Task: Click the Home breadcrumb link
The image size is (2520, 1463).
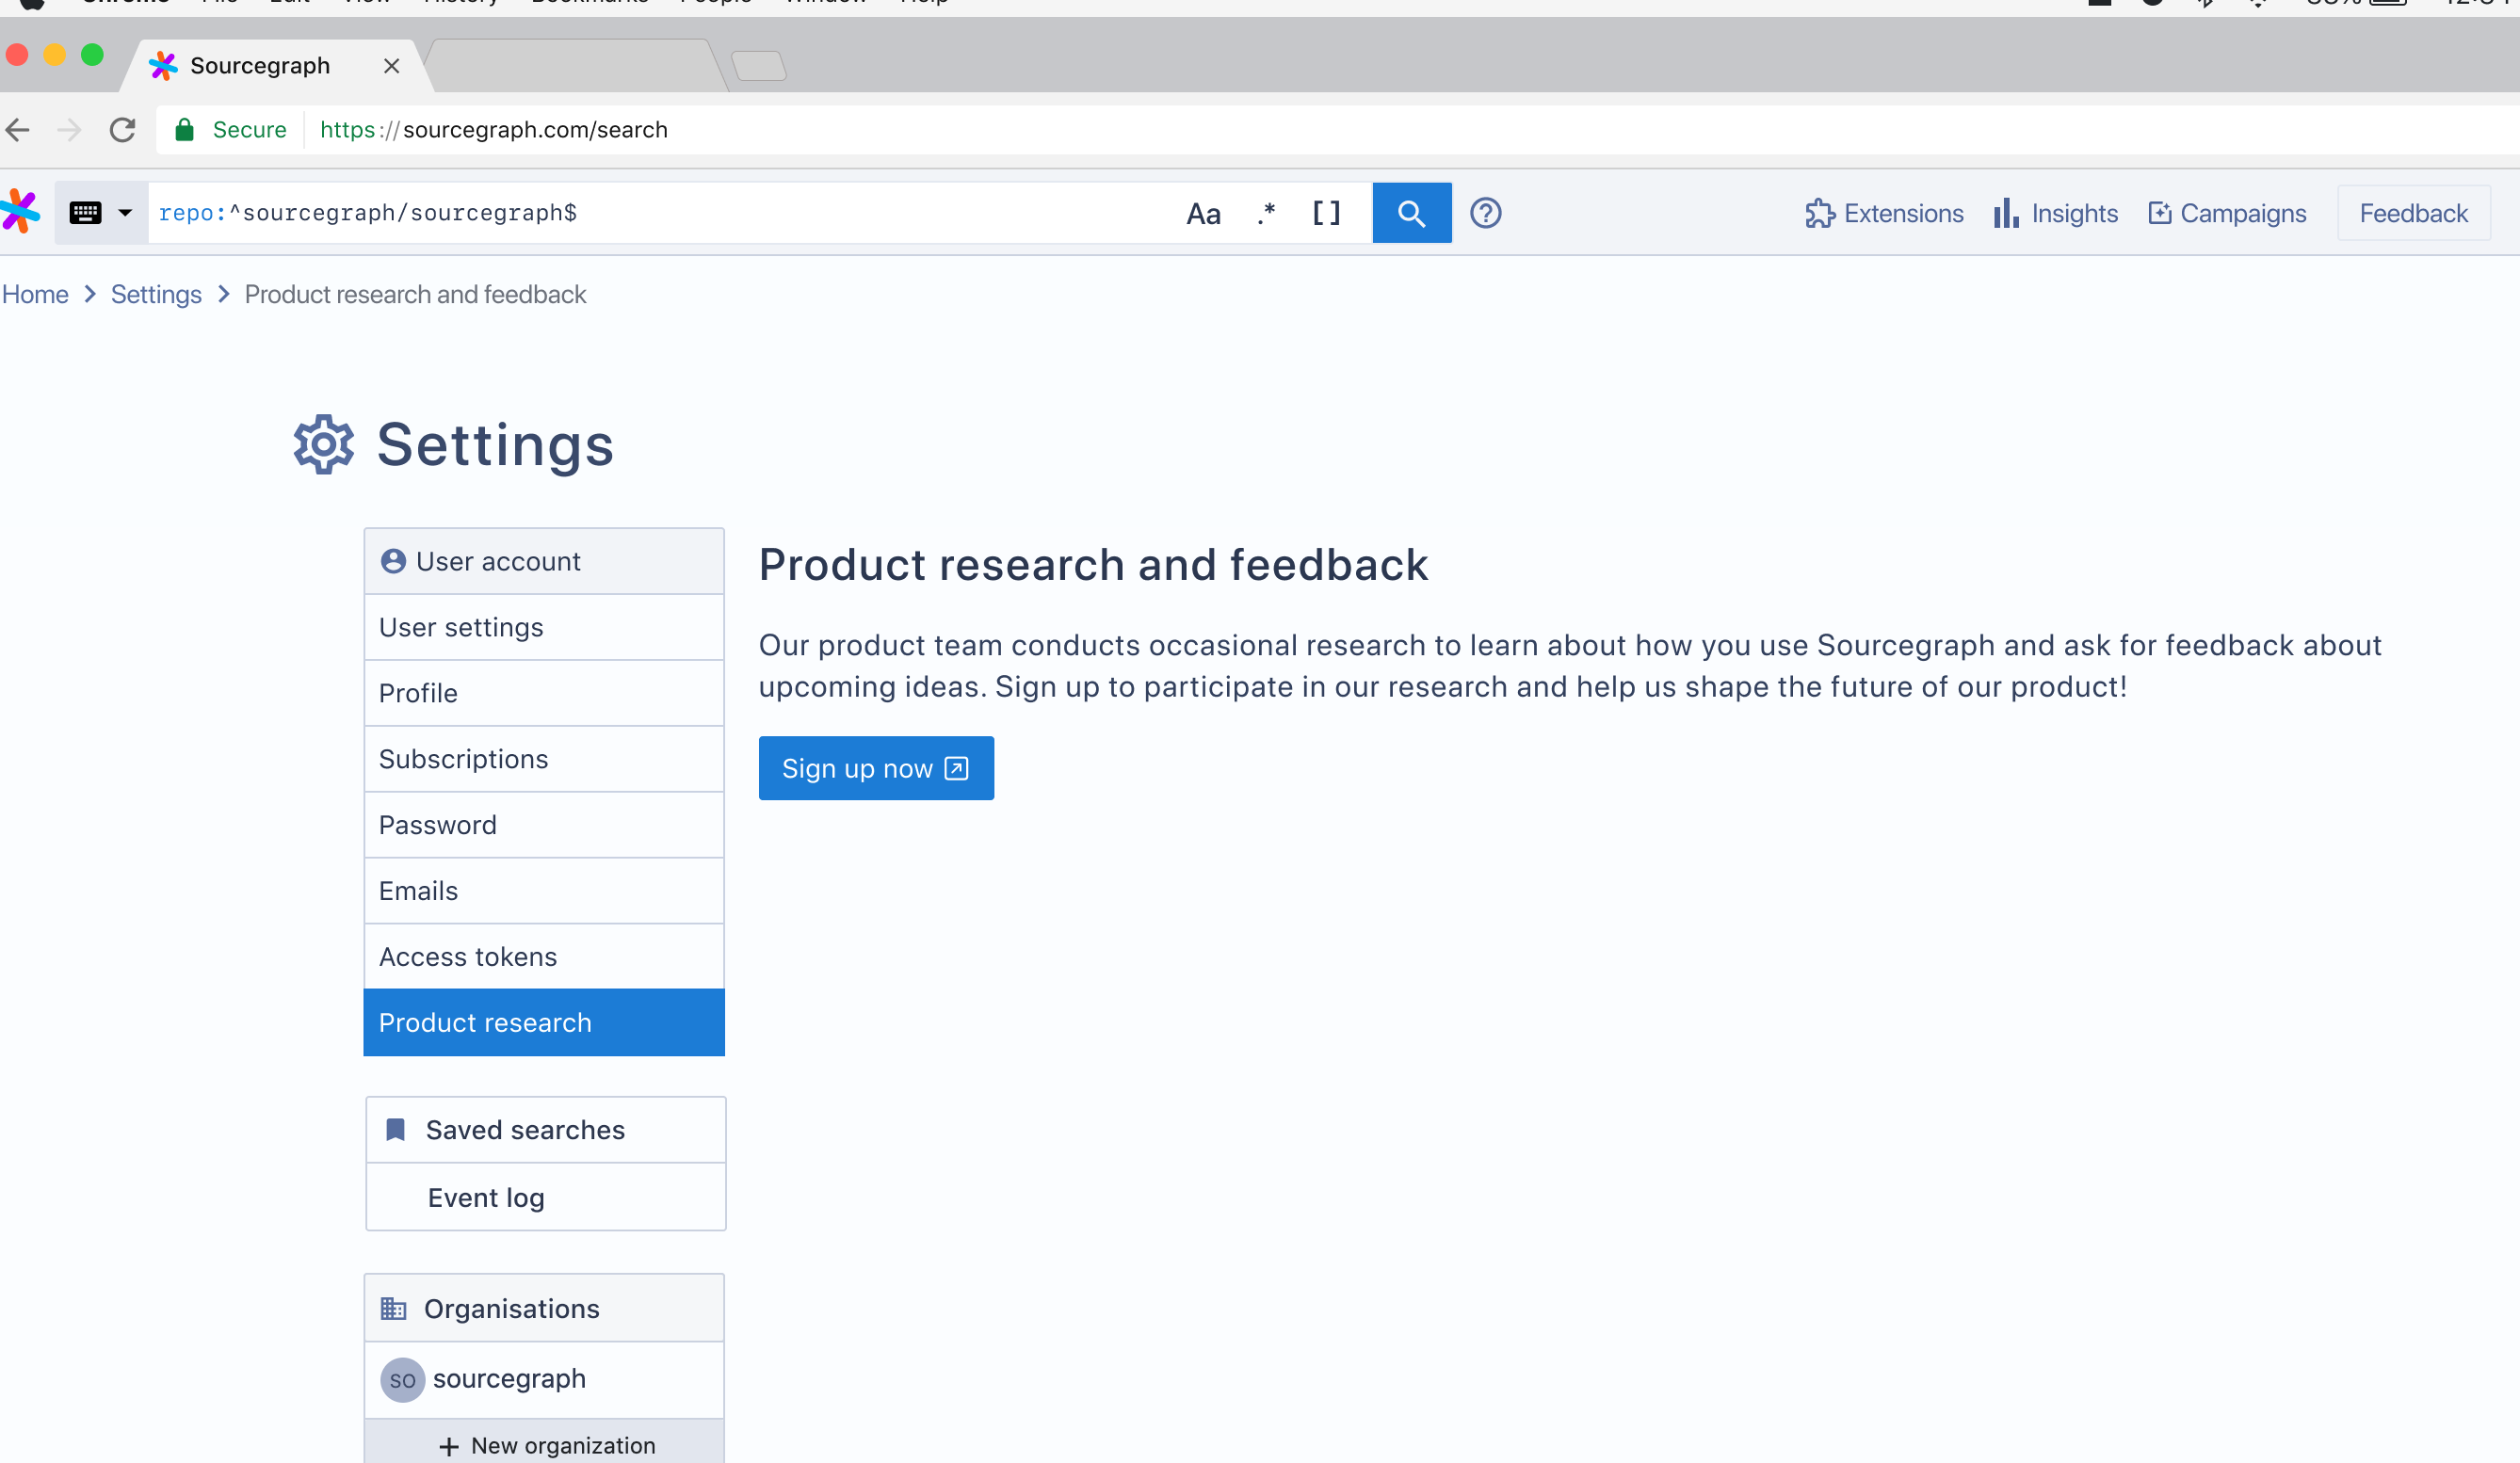Action: (x=35, y=294)
